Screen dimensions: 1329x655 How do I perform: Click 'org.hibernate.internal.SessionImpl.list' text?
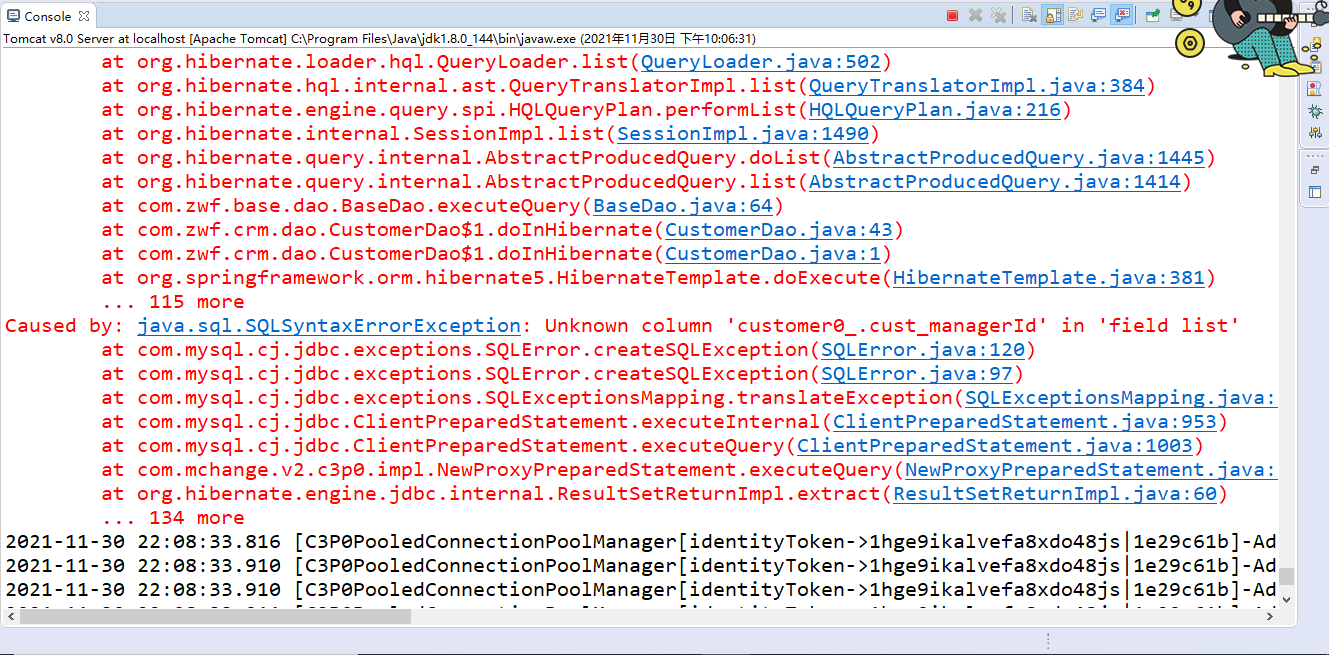tap(371, 134)
